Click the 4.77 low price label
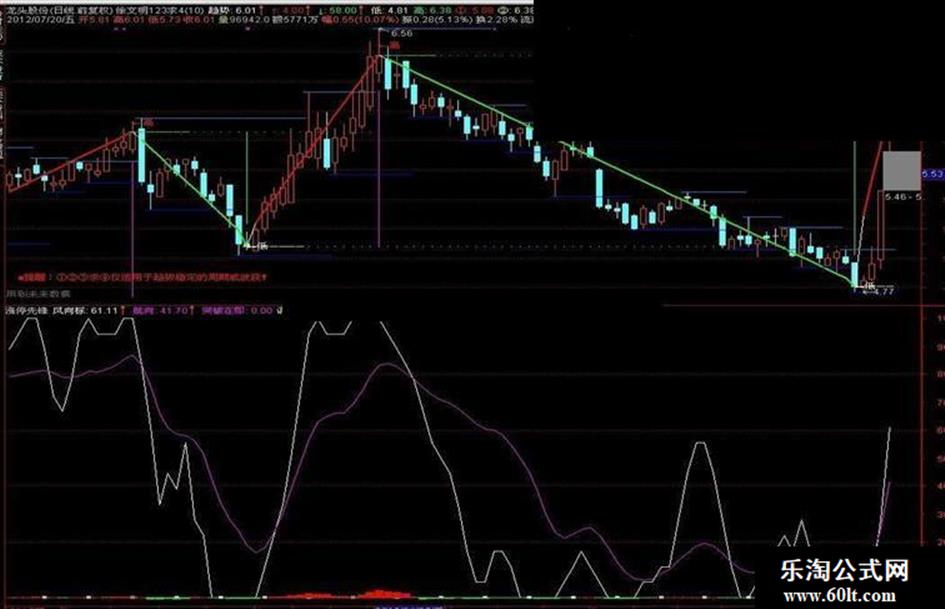Screen dimensions: 945x609 click(x=884, y=291)
